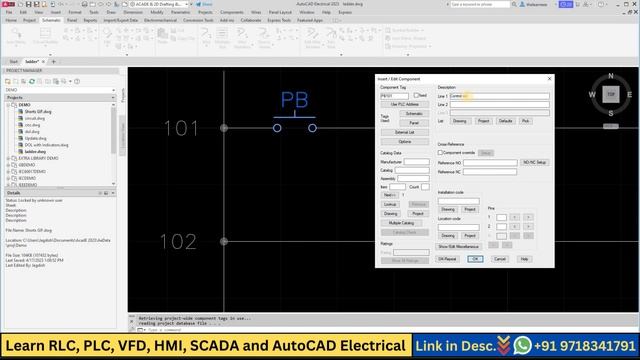Click the Multiple Catalog button
This screenshot has height=360, width=640.
401,223
